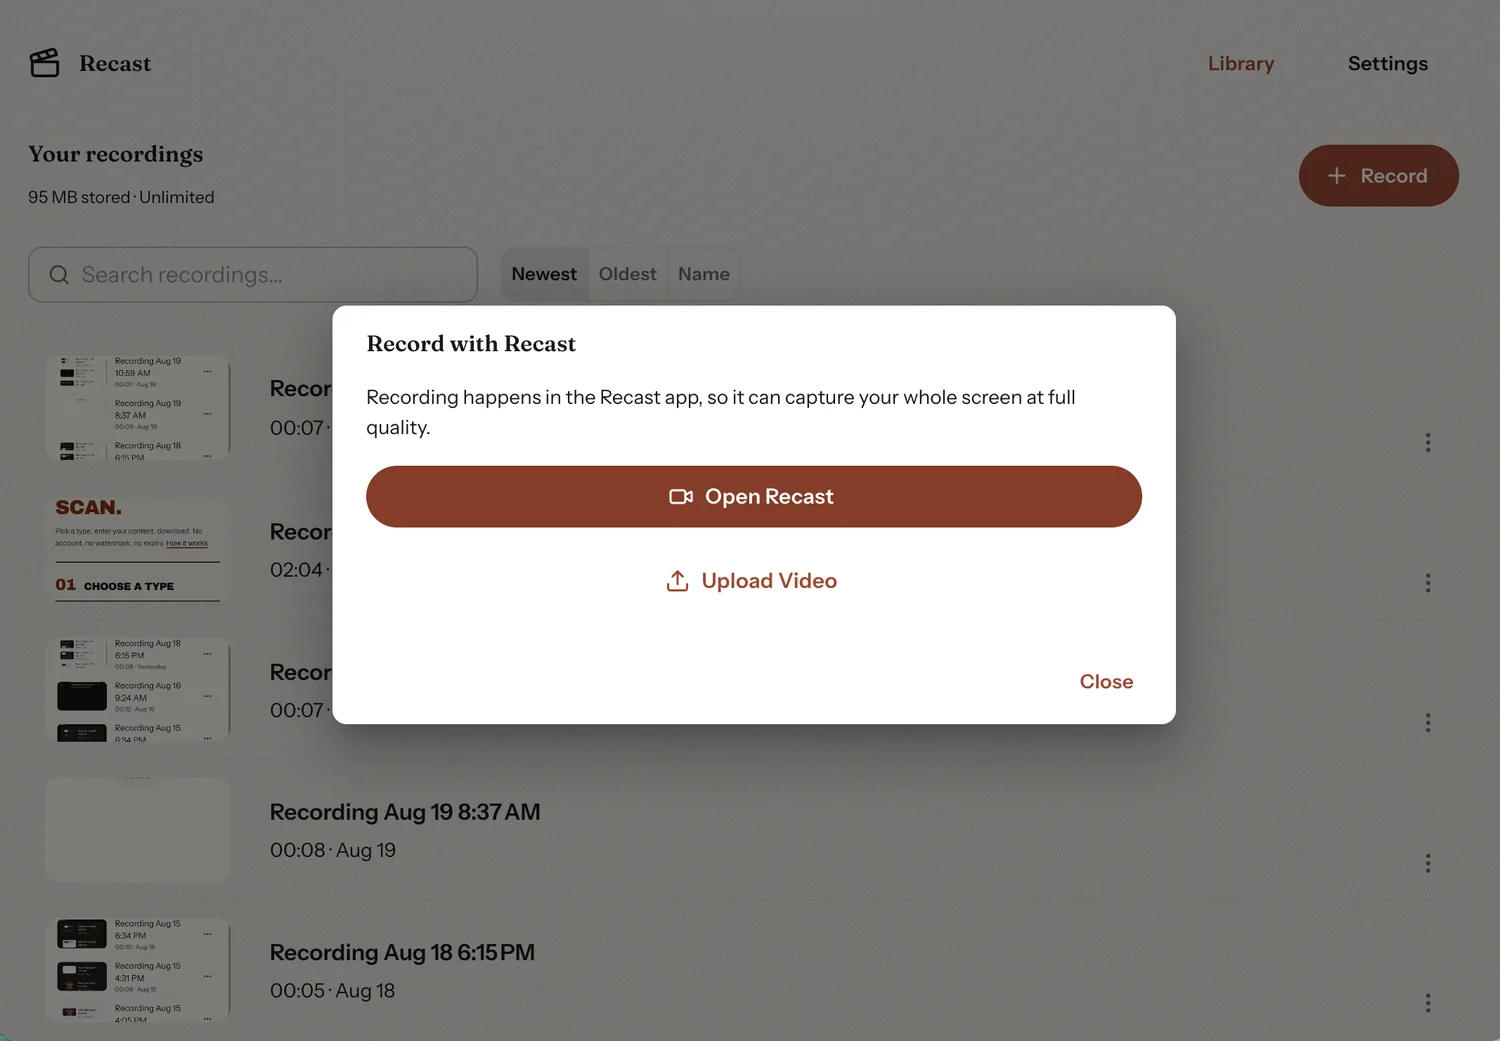Open the topmost recording thumbnail
The height and width of the screenshot is (1041, 1500).
138,408
